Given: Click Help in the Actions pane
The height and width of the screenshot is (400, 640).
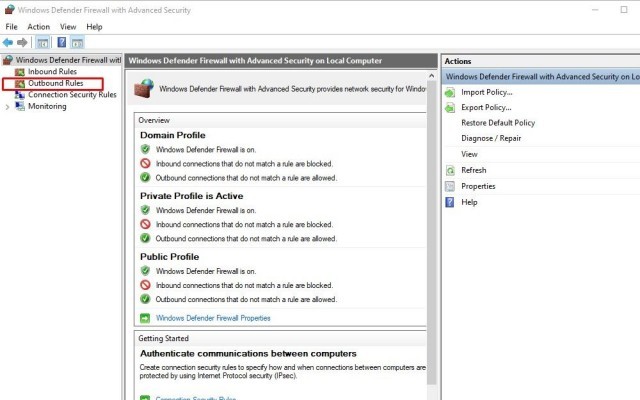Looking at the screenshot, I should tap(469, 202).
